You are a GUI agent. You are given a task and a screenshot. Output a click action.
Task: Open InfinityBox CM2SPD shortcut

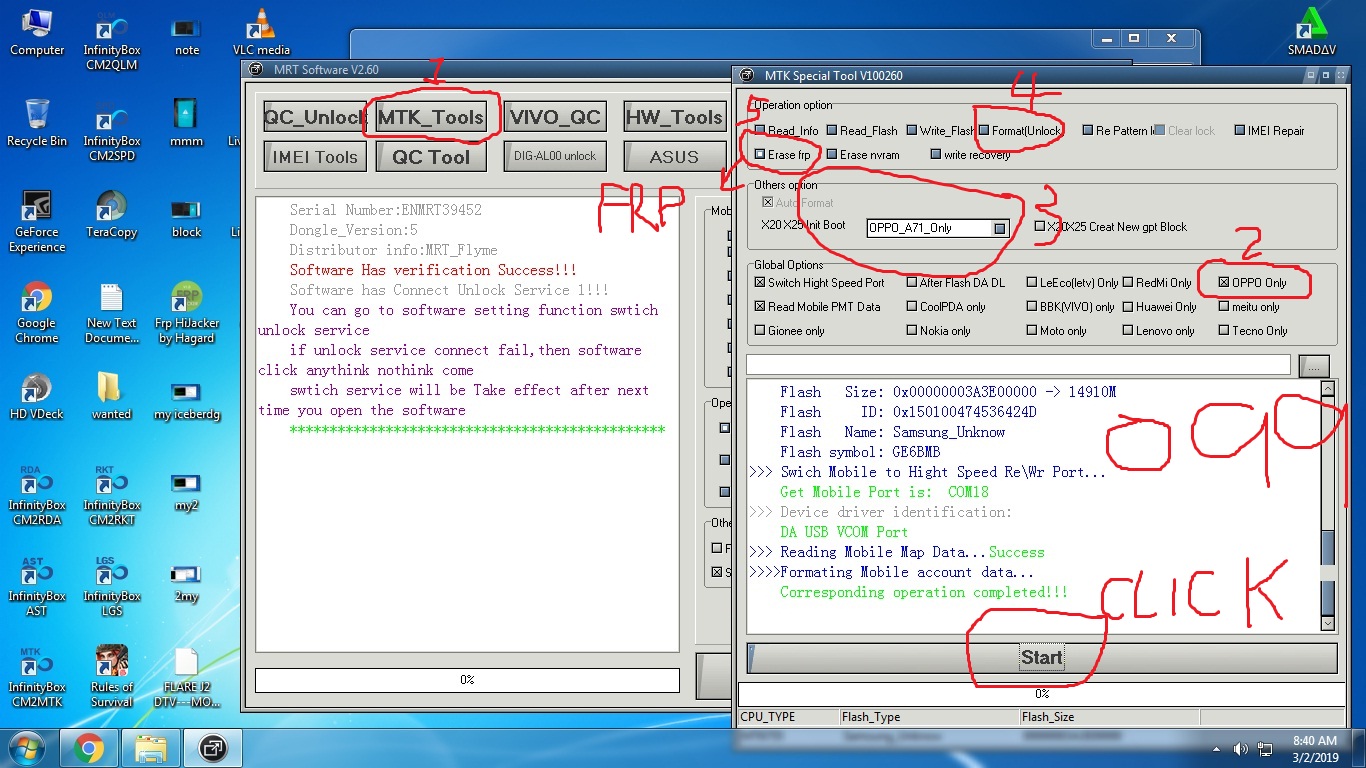point(111,131)
